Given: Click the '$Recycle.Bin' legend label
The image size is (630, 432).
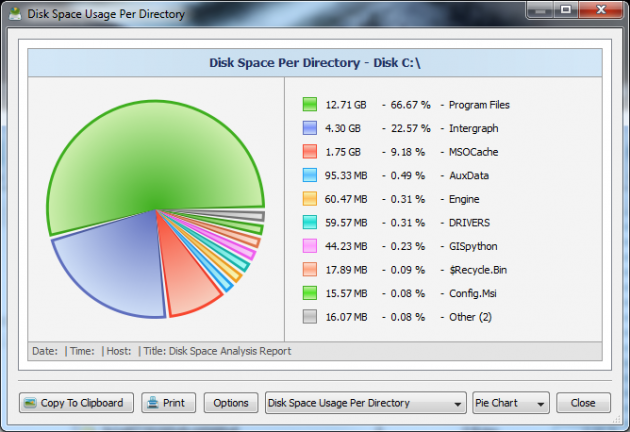Looking at the screenshot, I should (x=478, y=270).
